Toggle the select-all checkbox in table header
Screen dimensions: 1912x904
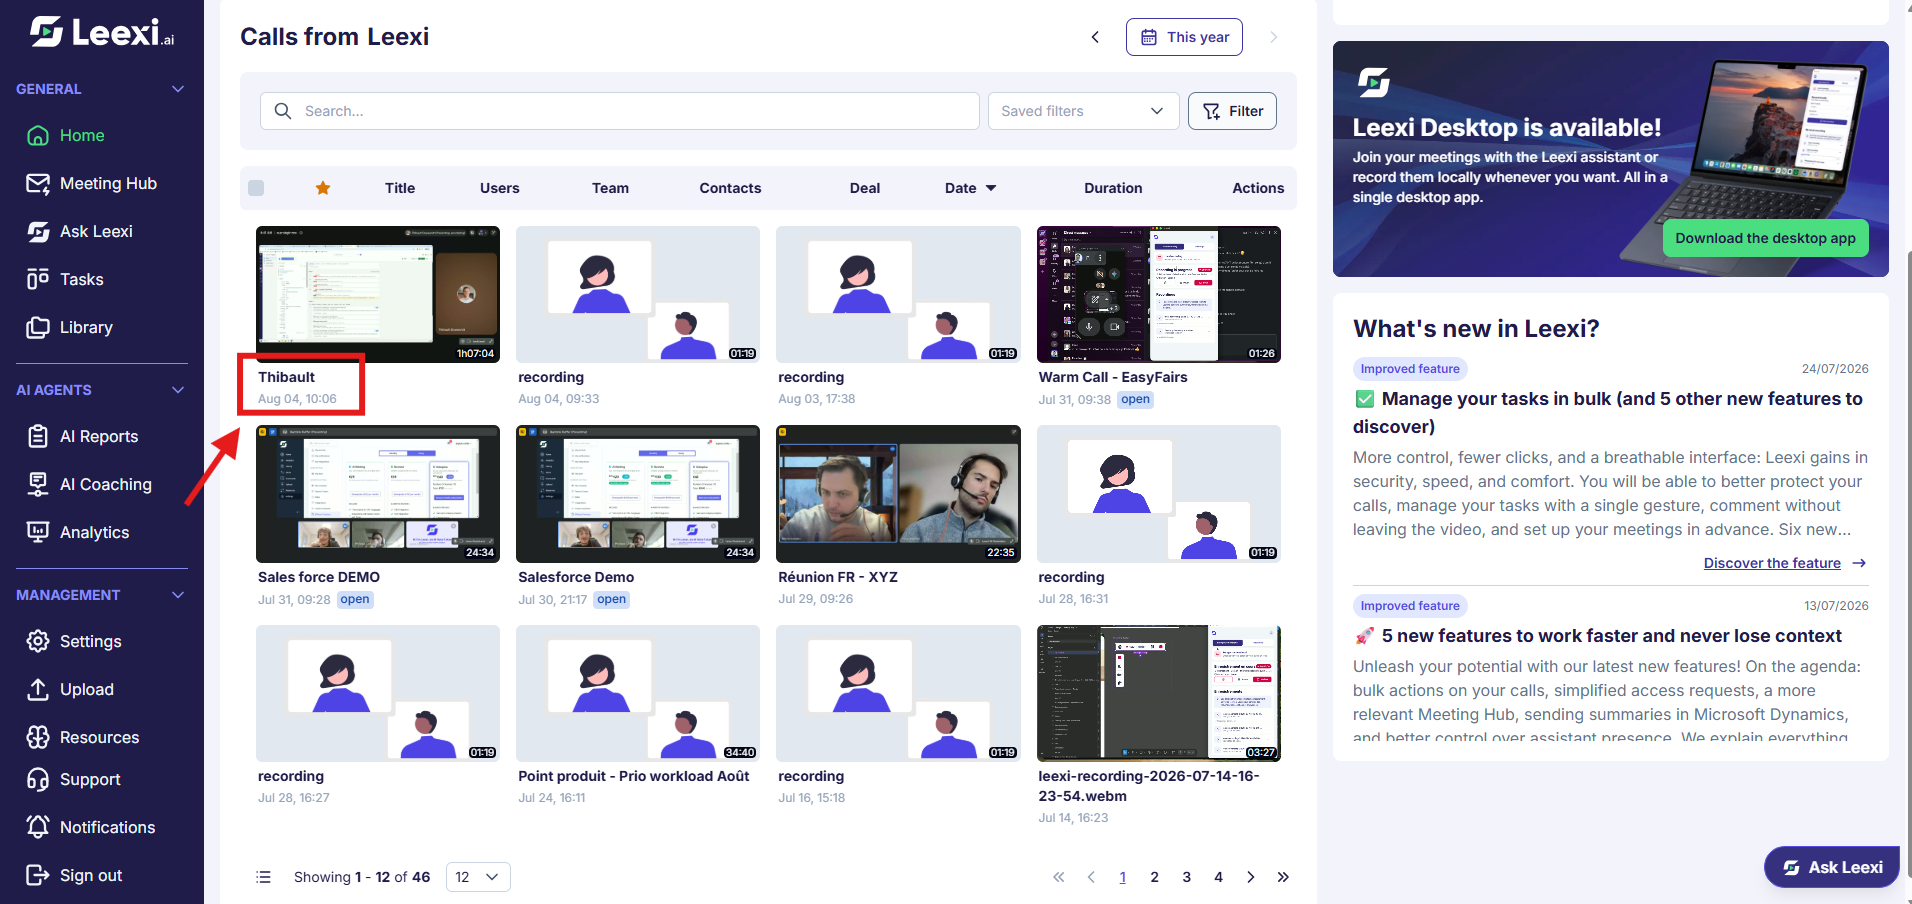tap(256, 188)
